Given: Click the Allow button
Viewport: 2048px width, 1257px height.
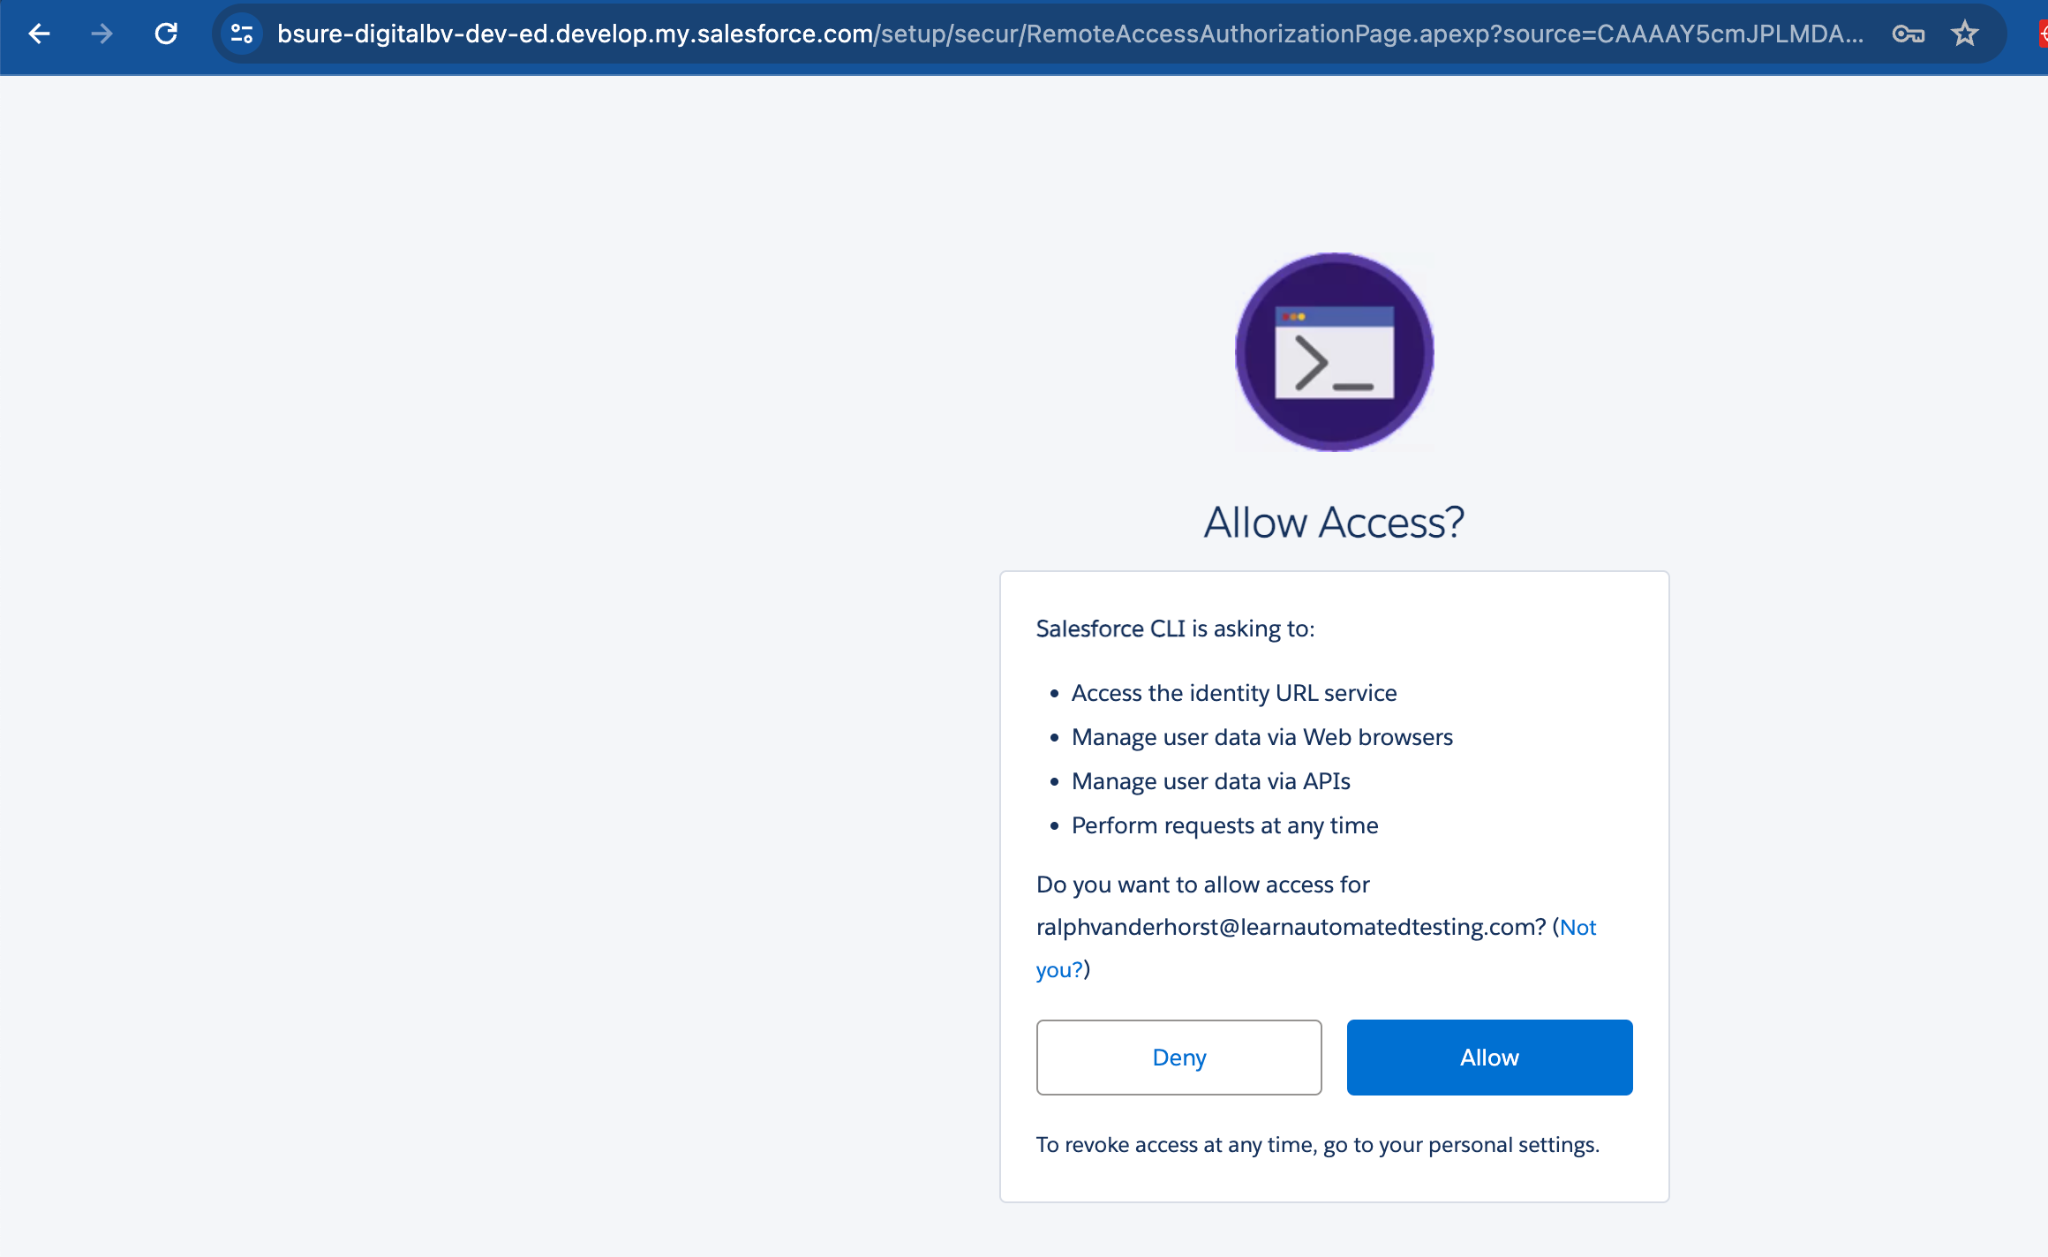Looking at the screenshot, I should coord(1489,1057).
